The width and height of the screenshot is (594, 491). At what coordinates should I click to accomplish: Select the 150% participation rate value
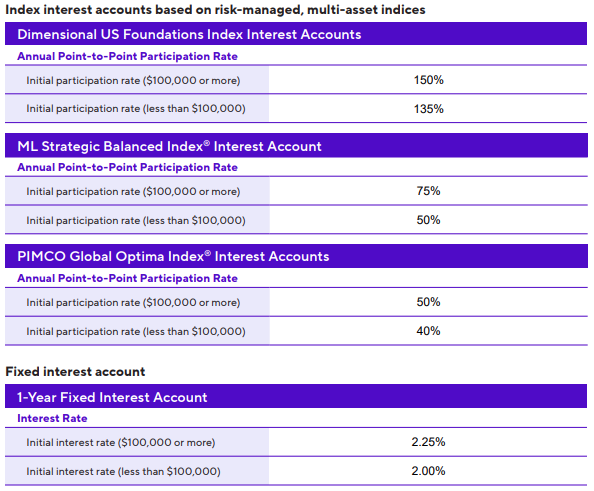click(x=428, y=80)
